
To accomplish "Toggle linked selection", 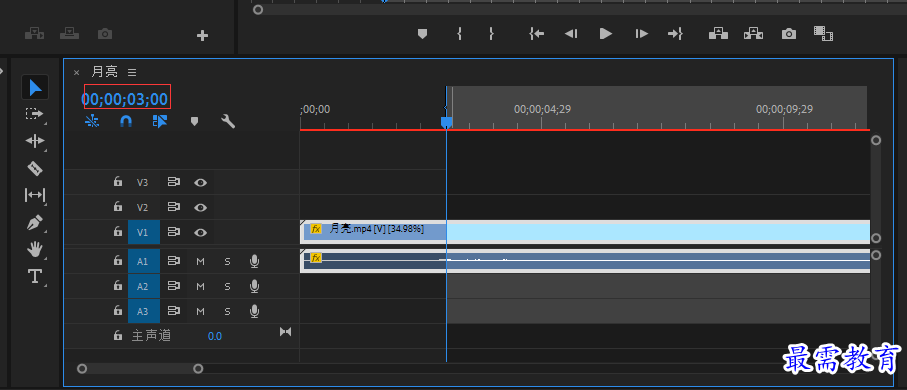I will 160,121.
